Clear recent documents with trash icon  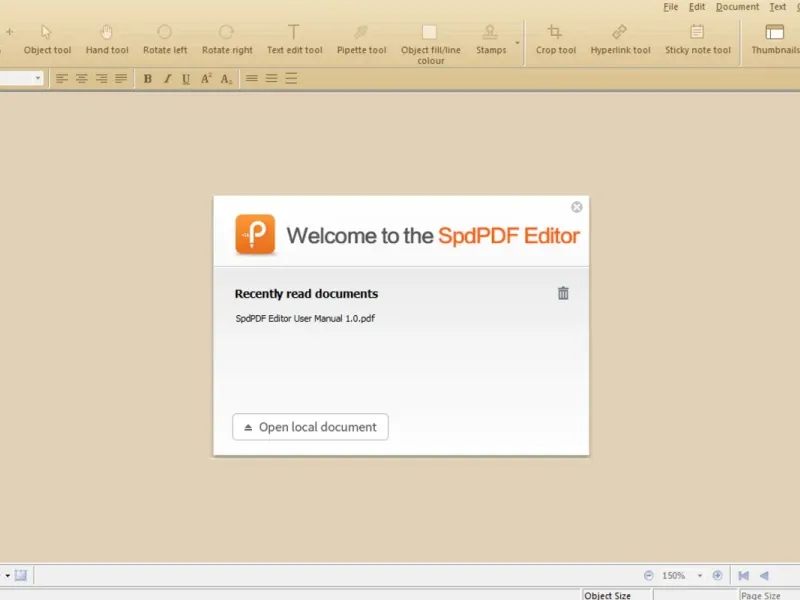coord(563,293)
